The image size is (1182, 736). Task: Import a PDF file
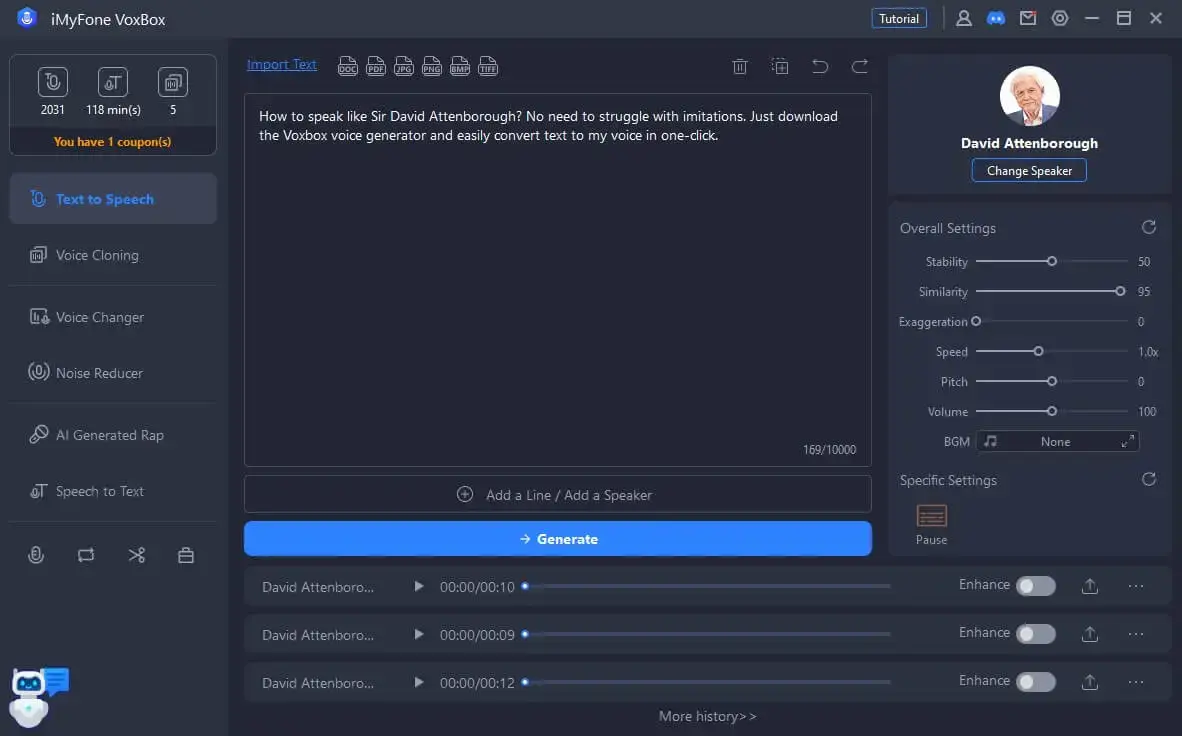tap(375, 66)
